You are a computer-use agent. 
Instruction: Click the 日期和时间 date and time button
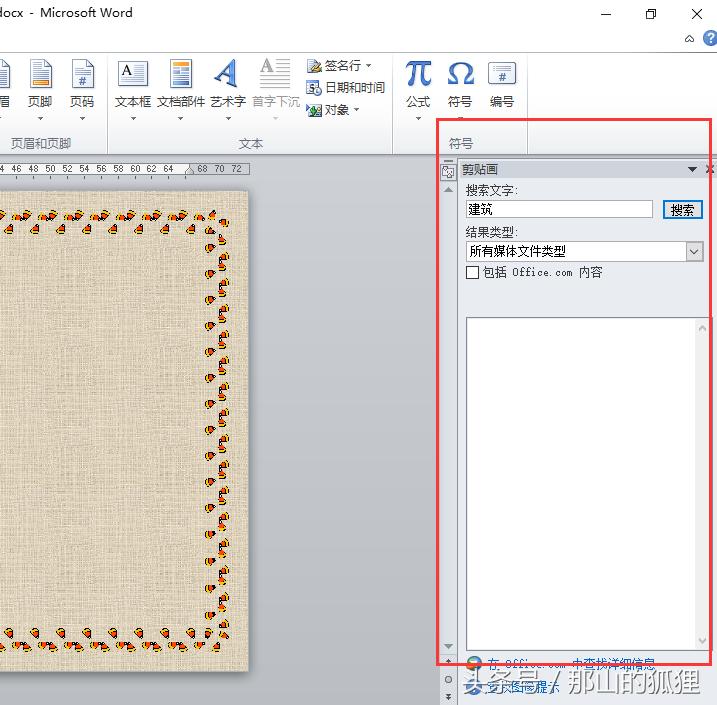click(x=346, y=88)
